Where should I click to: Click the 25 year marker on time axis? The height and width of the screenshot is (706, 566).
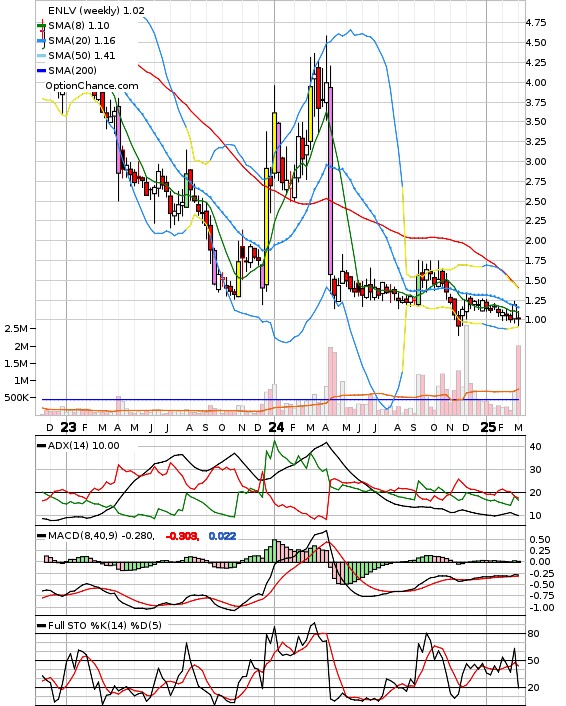click(488, 427)
